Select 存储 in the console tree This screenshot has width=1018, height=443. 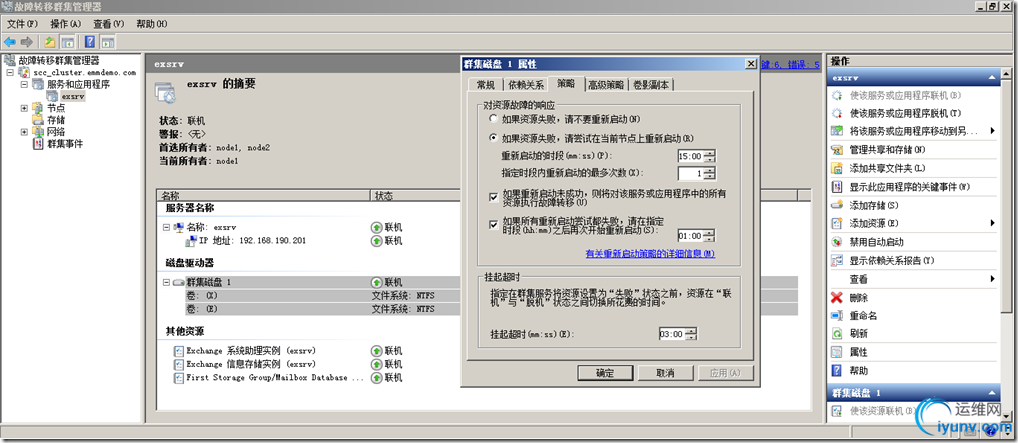(x=56, y=120)
